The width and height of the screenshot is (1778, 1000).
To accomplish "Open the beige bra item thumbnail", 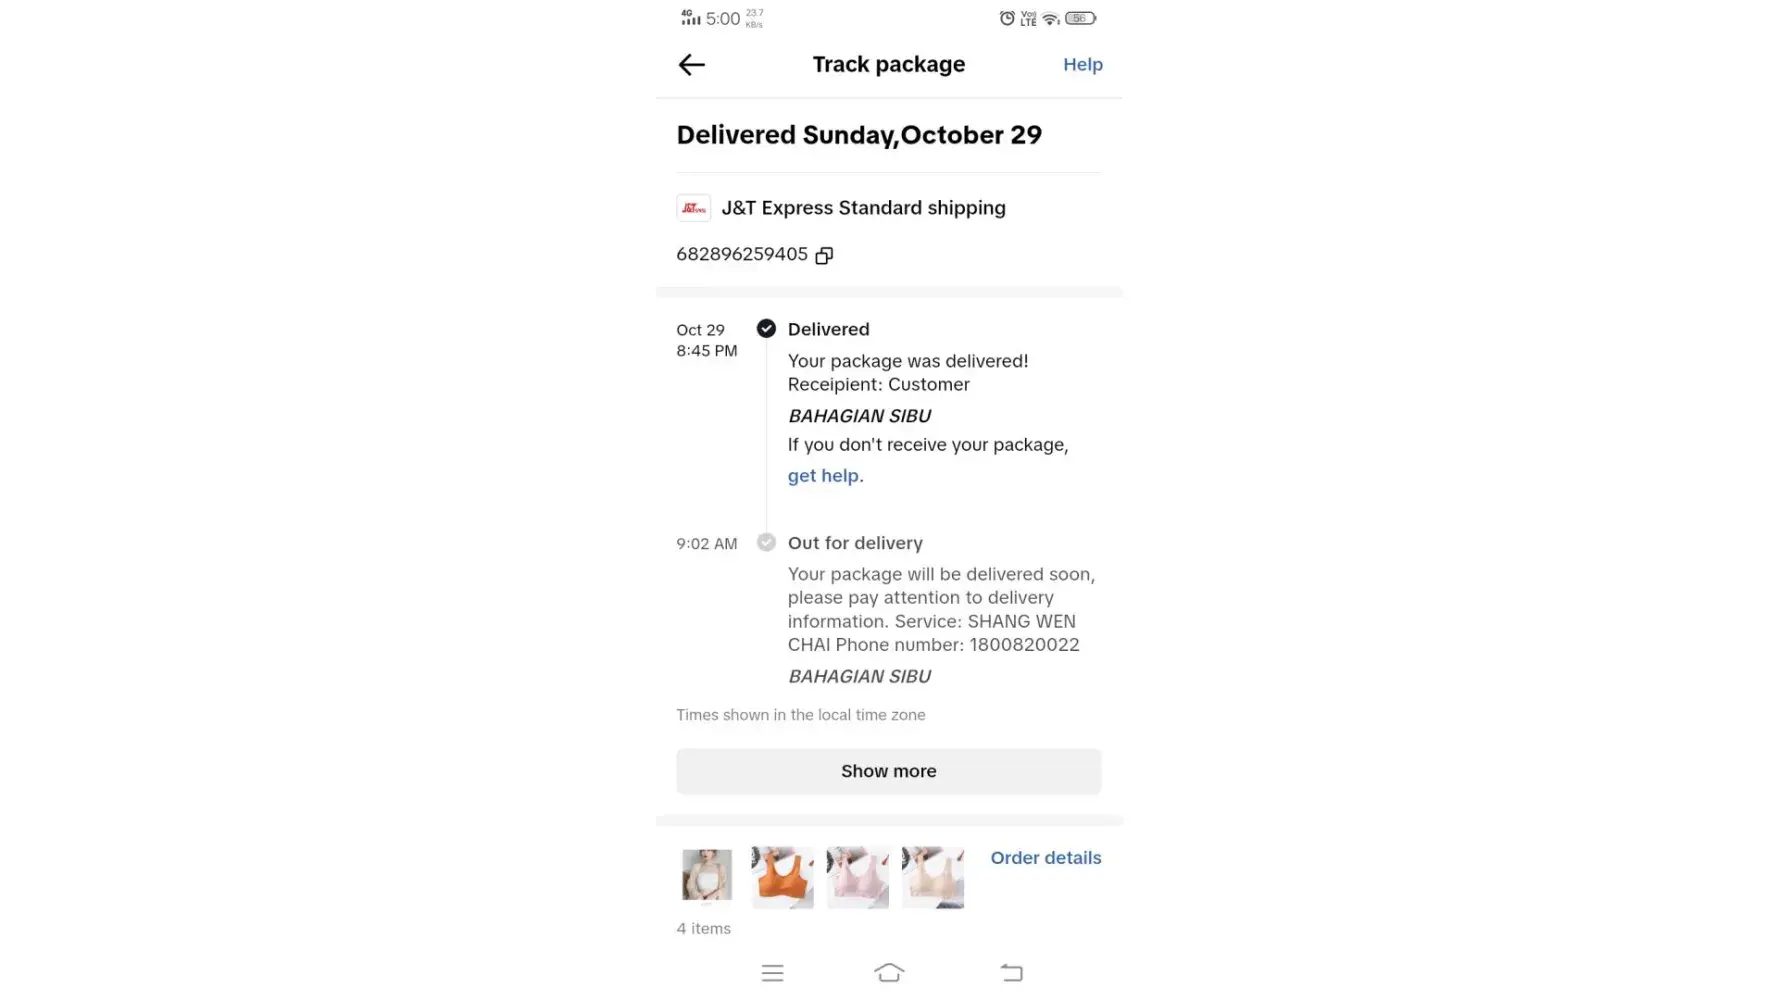I will [x=932, y=877].
